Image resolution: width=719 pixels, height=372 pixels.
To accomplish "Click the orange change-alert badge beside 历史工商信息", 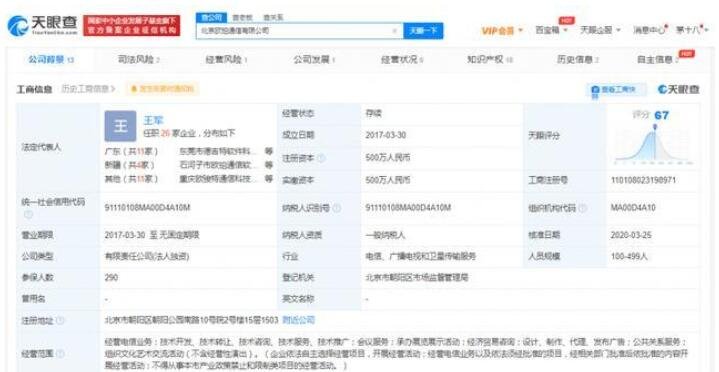I will [162, 89].
